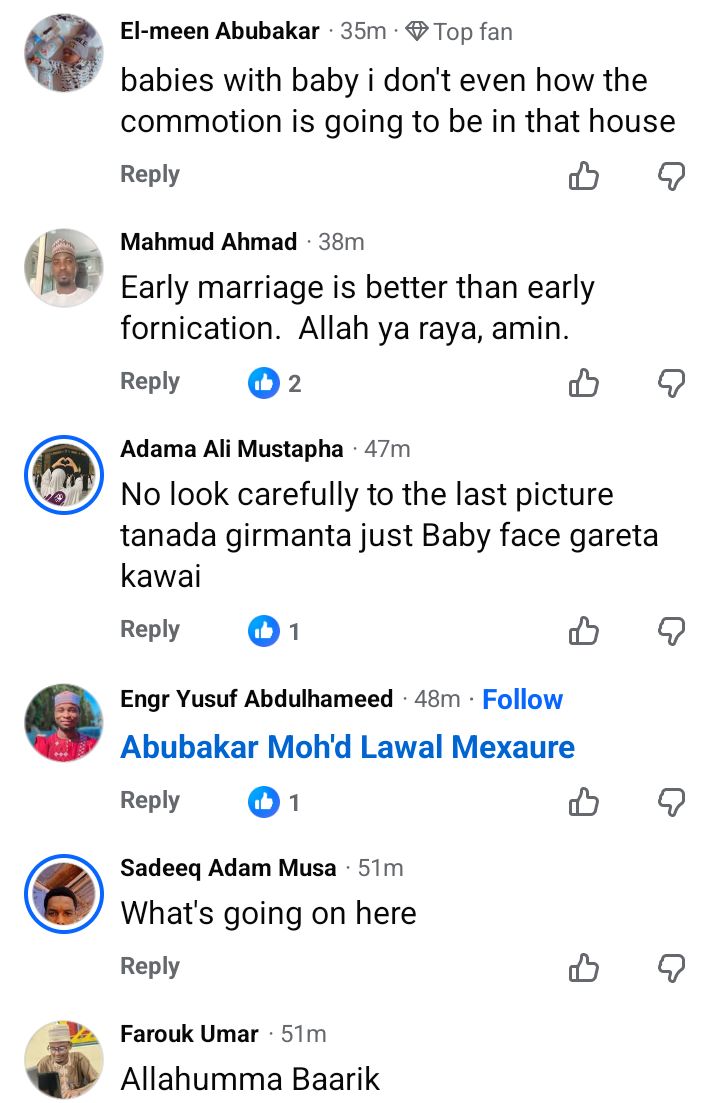Reply to El-meen Abubakar's comment
Screen dimensions: 720x1103
(x=150, y=174)
